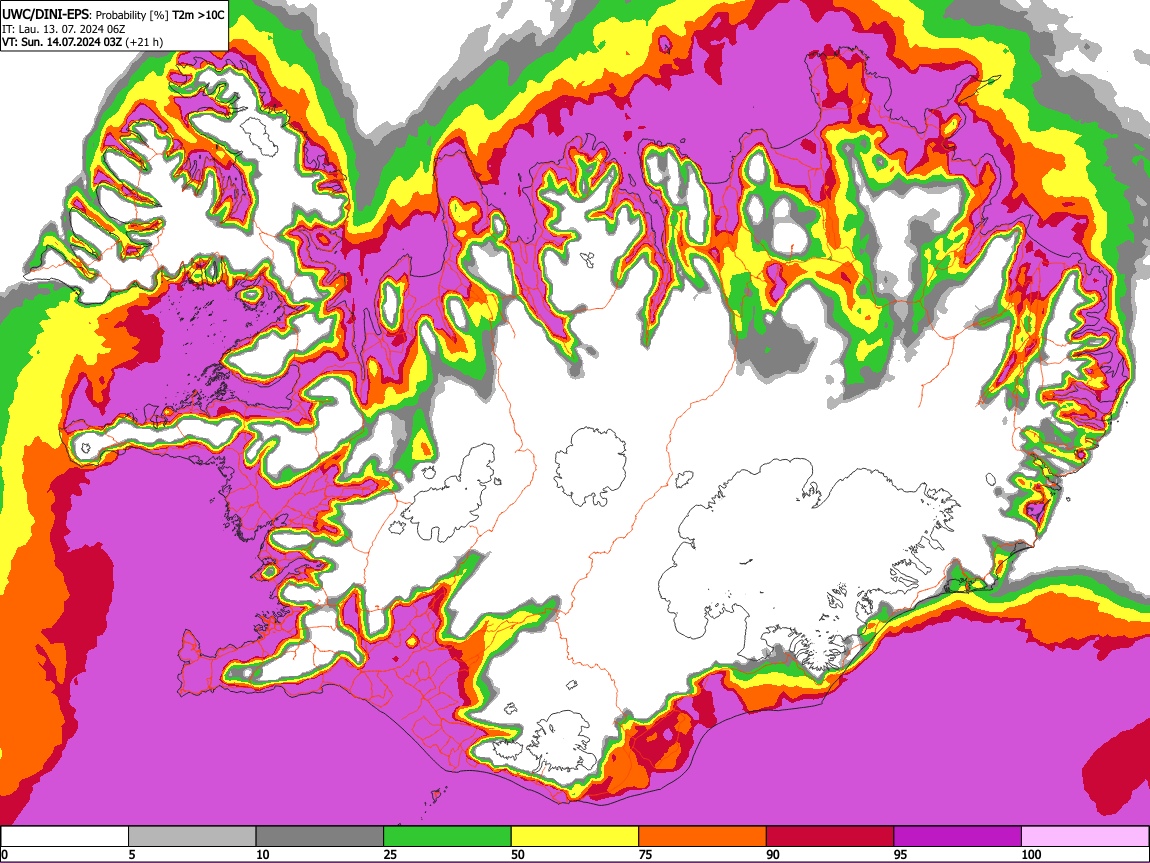Screen dimensions: 1150x863
Task: Pick the crimson 90–95% legend swatch
Action: click(830, 836)
